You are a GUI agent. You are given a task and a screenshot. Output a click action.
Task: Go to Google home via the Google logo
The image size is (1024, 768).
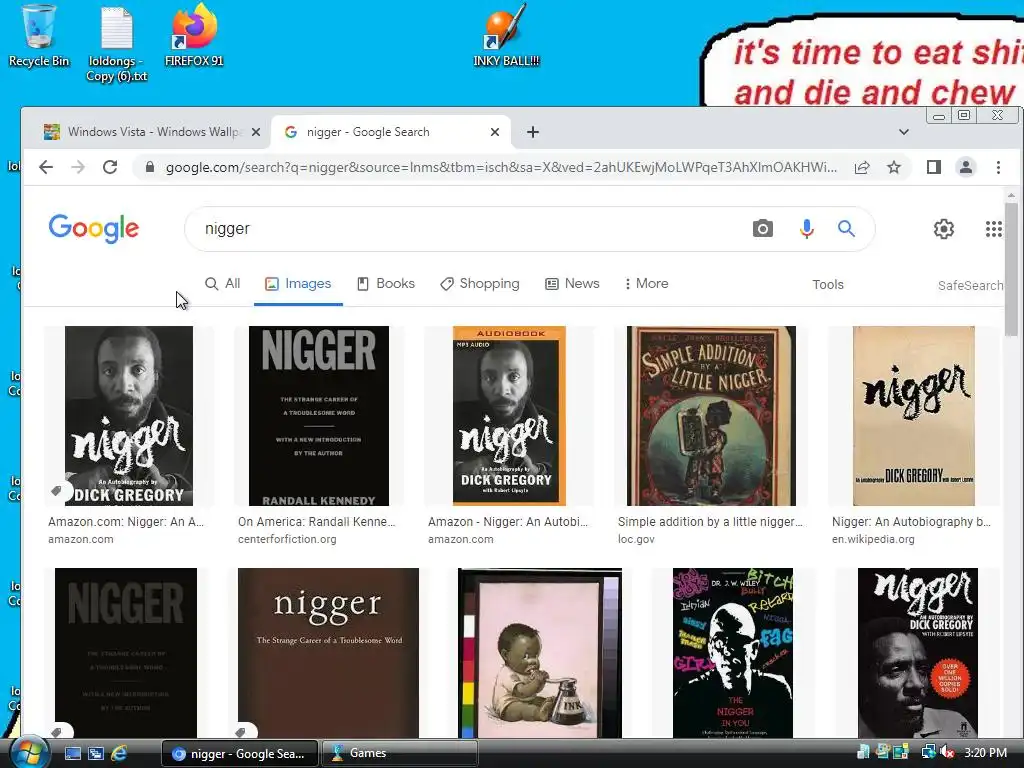pyautogui.click(x=93, y=228)
